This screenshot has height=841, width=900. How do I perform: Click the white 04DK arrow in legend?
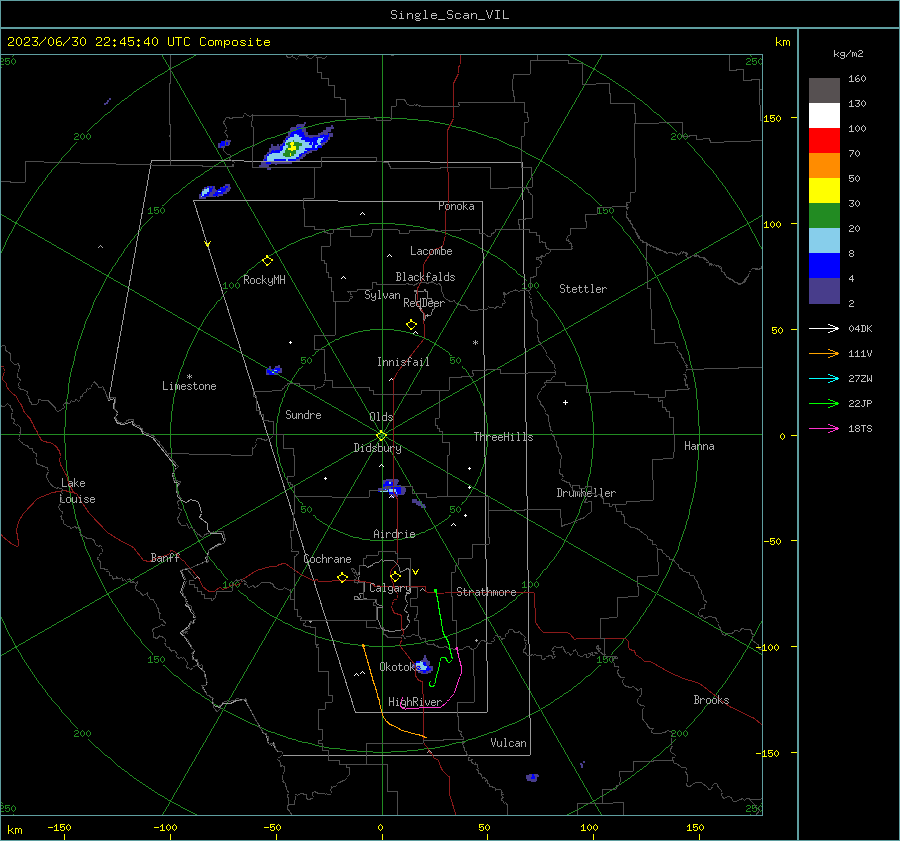click(824, 328)
